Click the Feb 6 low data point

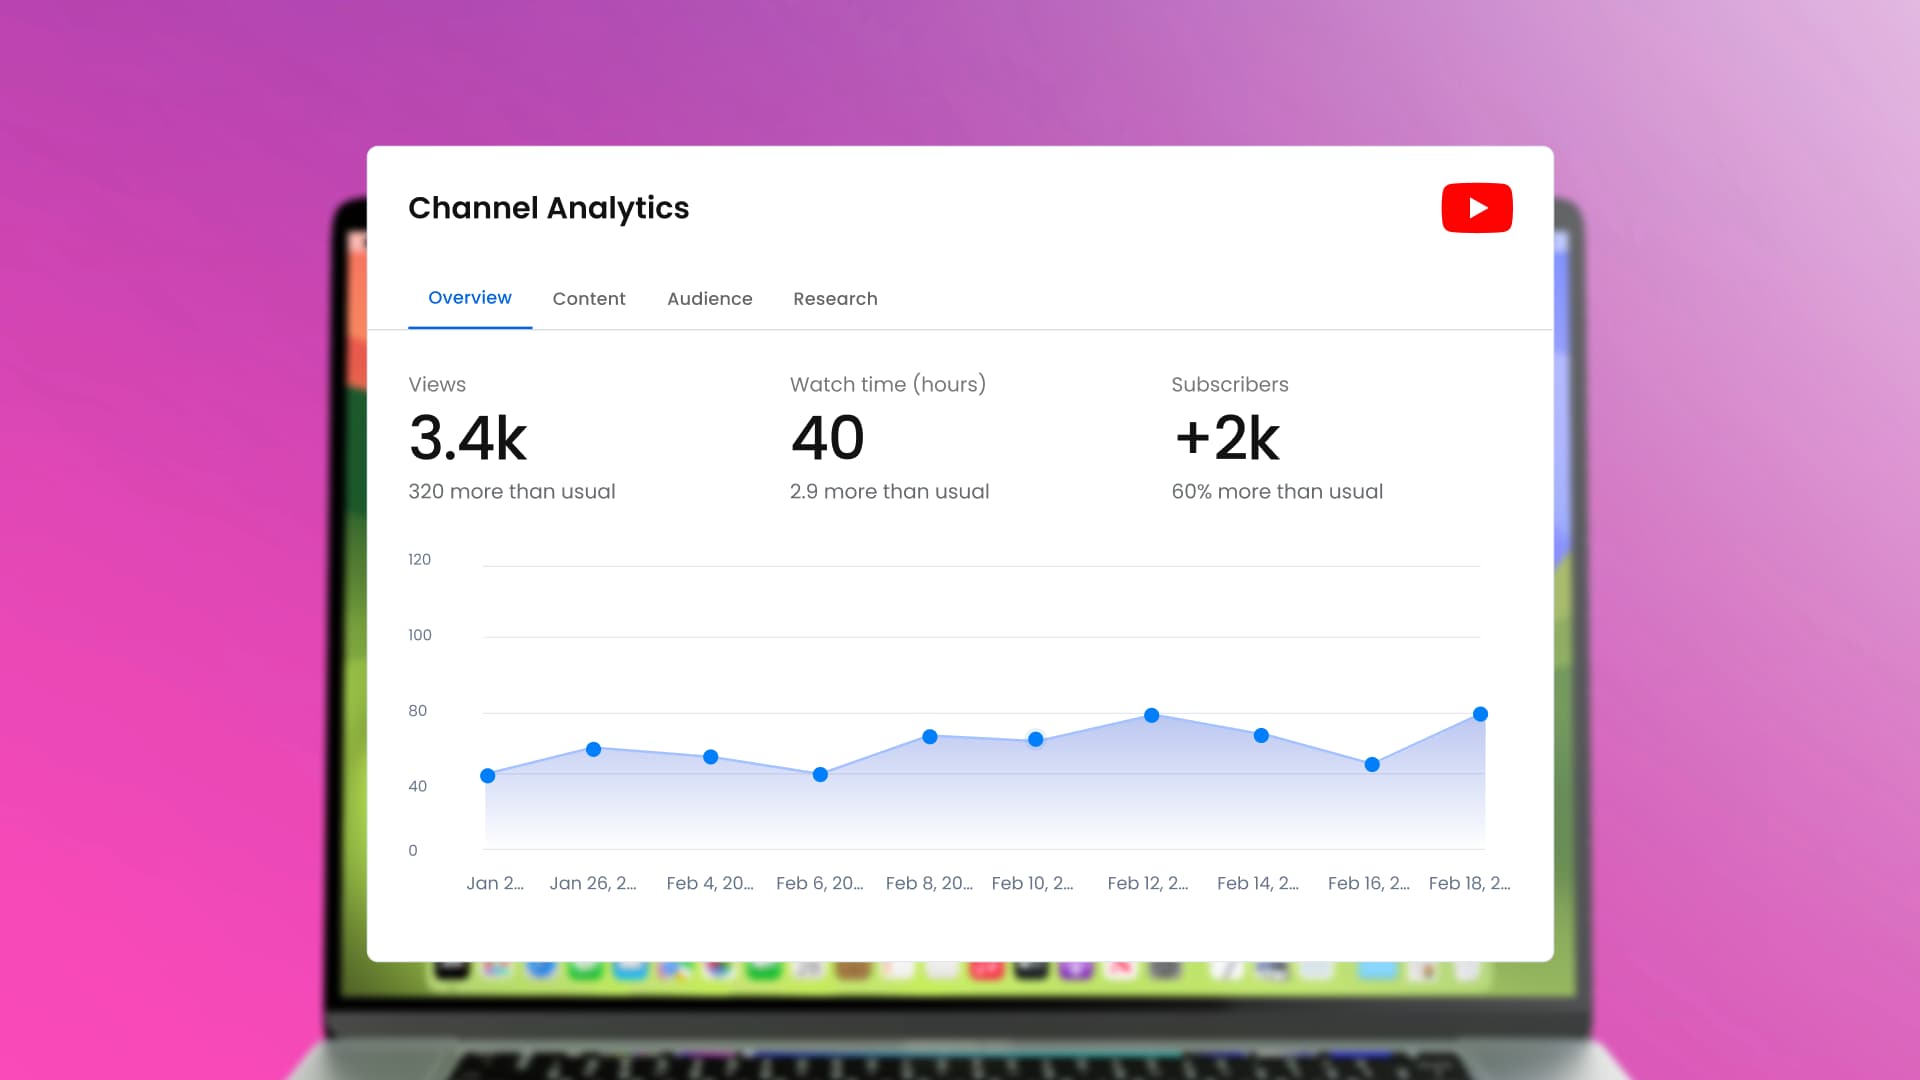[x=820, y=773]
